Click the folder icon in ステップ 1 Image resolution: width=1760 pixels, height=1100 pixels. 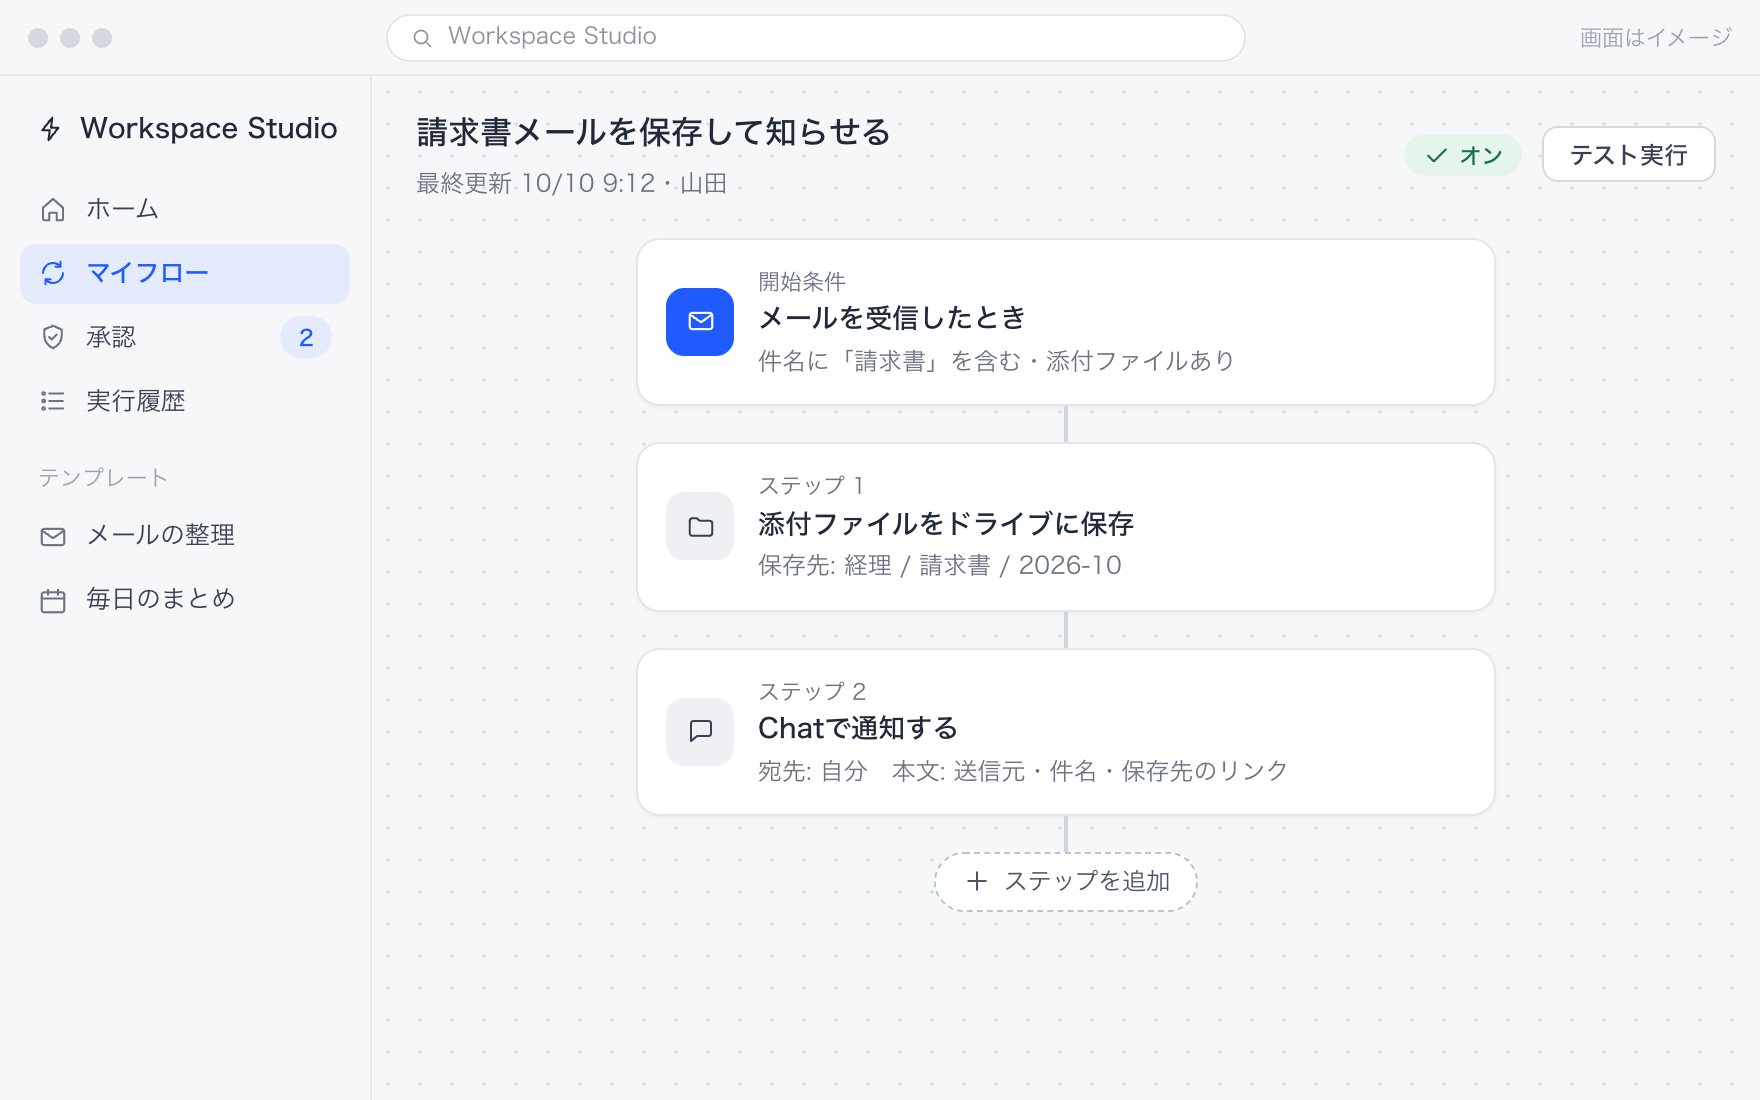coord(700,526)
